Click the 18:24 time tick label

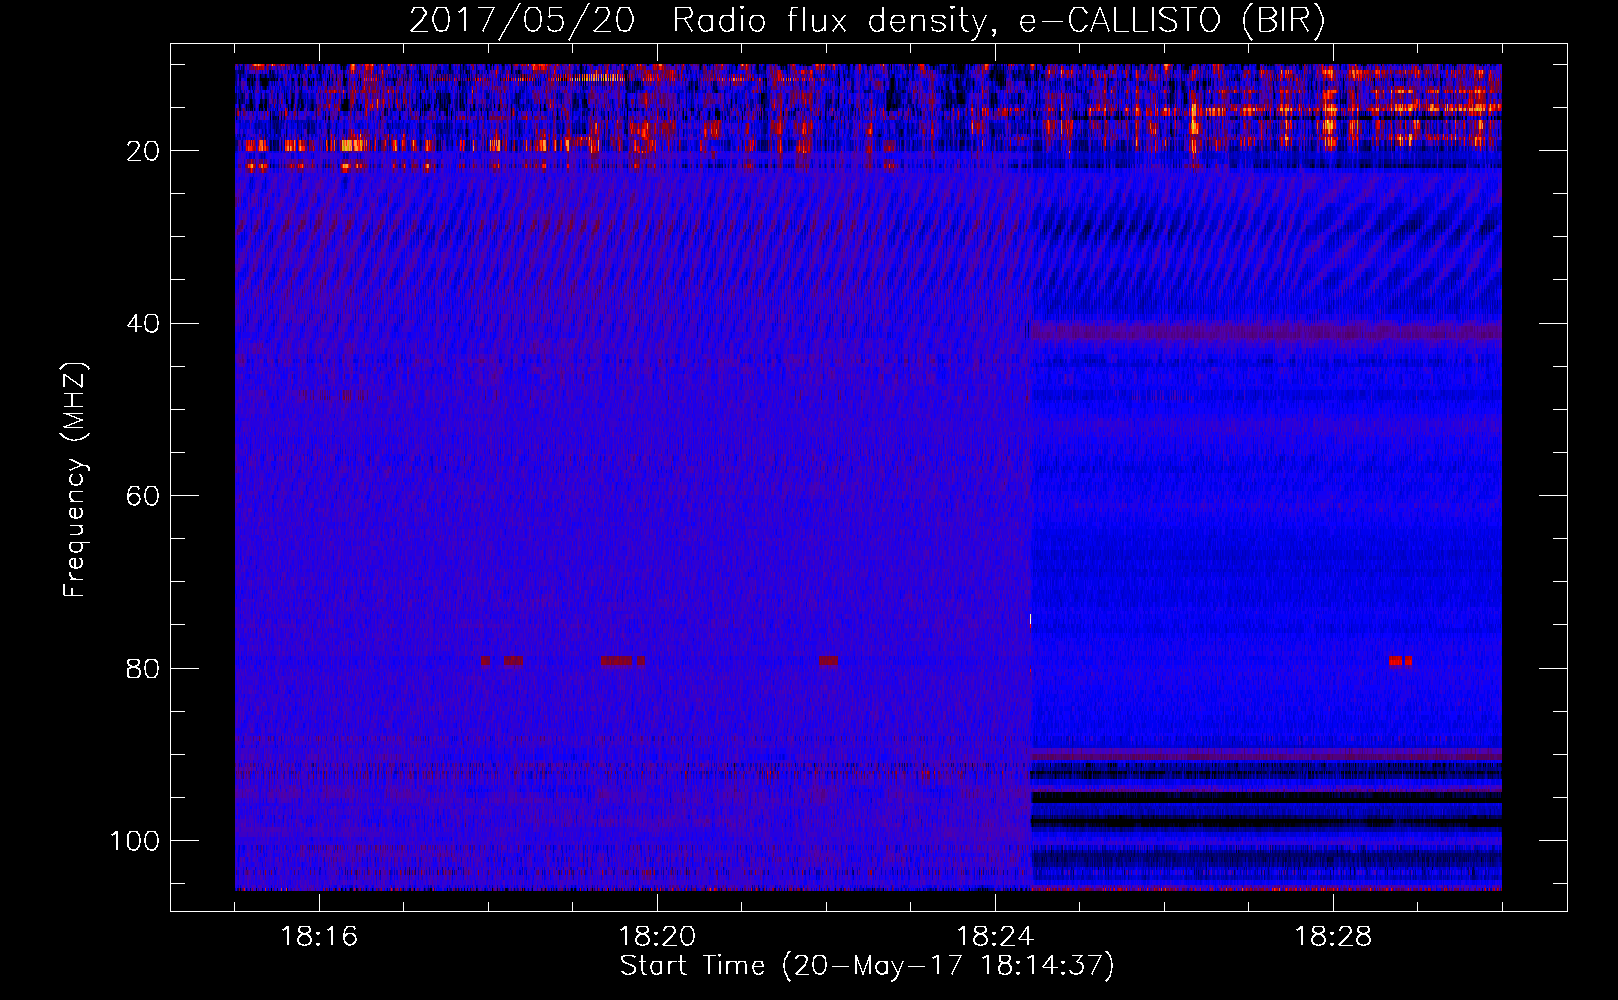pyautogui.click(x=995, y=937)
